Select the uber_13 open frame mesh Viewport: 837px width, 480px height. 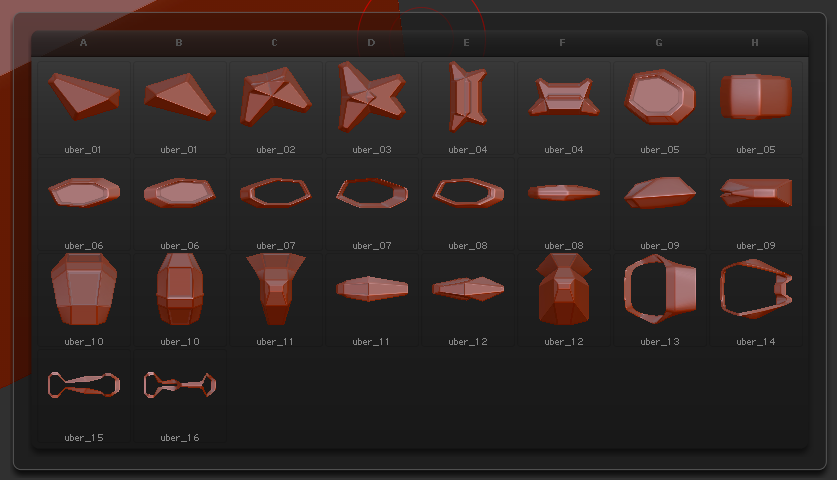(660, 300)
